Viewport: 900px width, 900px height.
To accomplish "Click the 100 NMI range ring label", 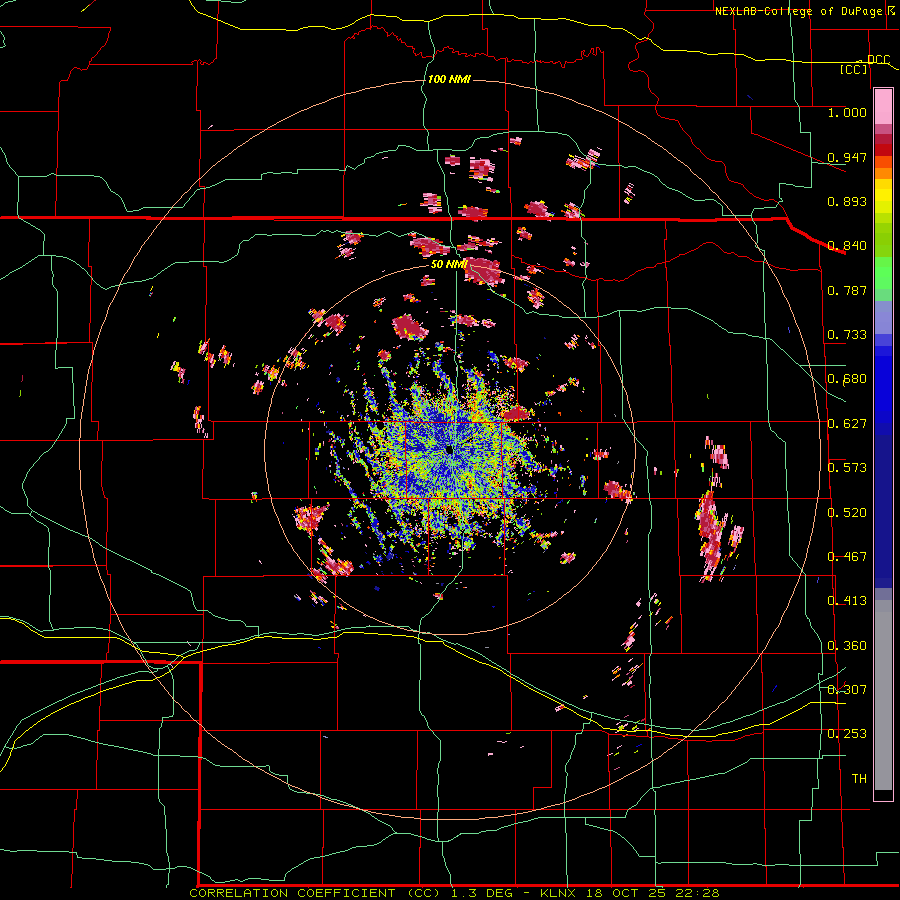I will coord(449,79).
